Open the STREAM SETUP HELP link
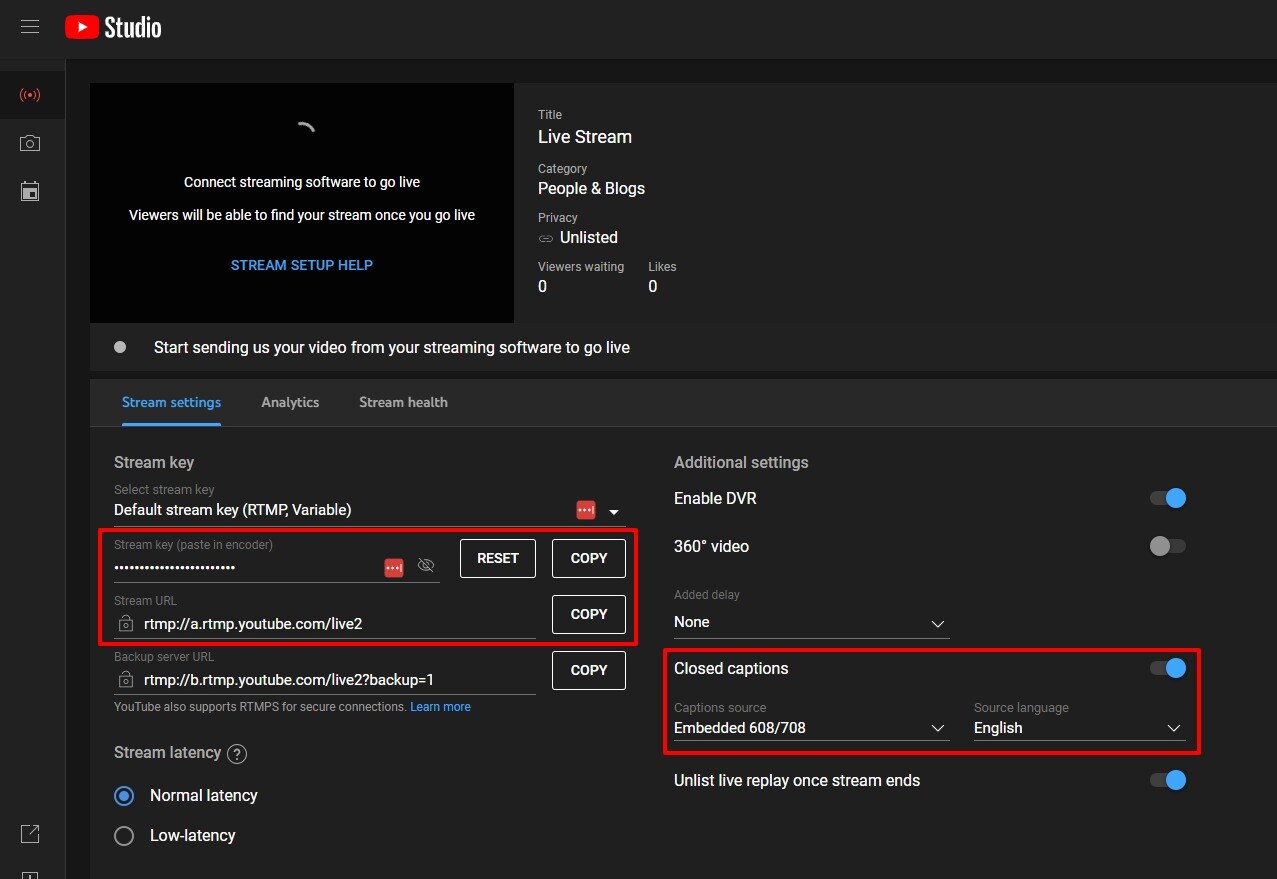Screen dimensions: 1277x879 302,265
